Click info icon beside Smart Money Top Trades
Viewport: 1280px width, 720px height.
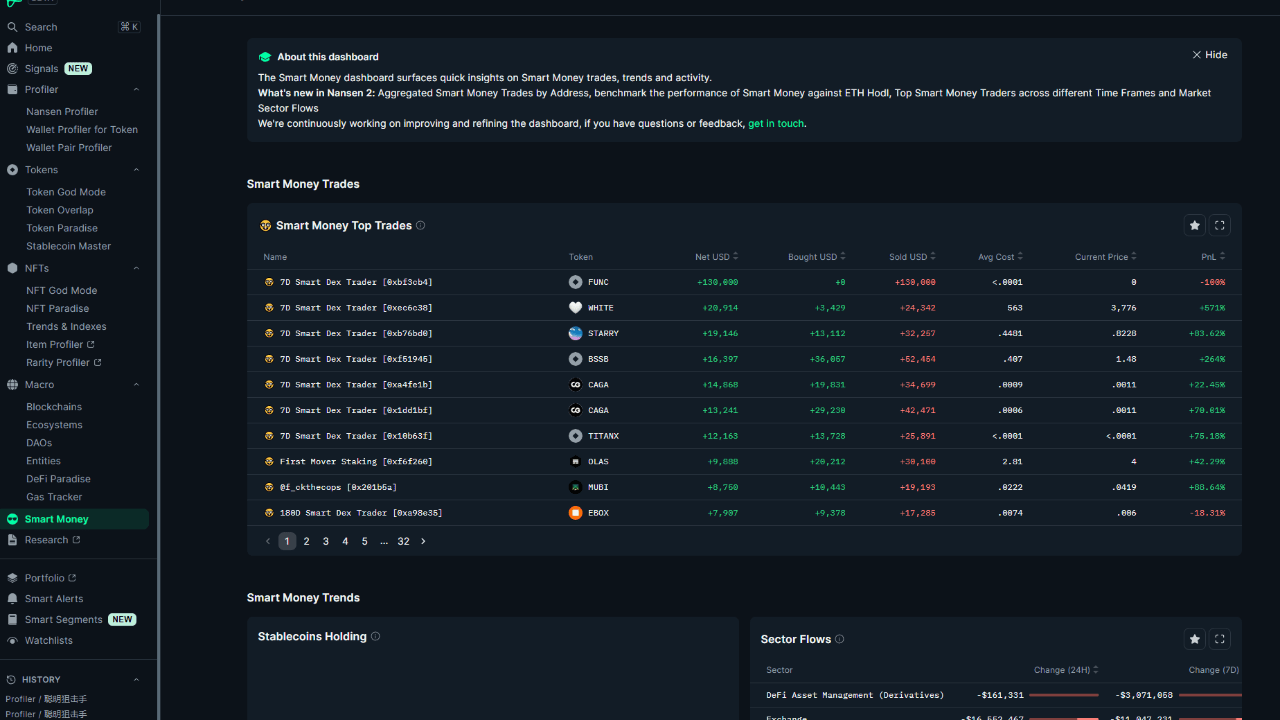(x=420, y=225)
